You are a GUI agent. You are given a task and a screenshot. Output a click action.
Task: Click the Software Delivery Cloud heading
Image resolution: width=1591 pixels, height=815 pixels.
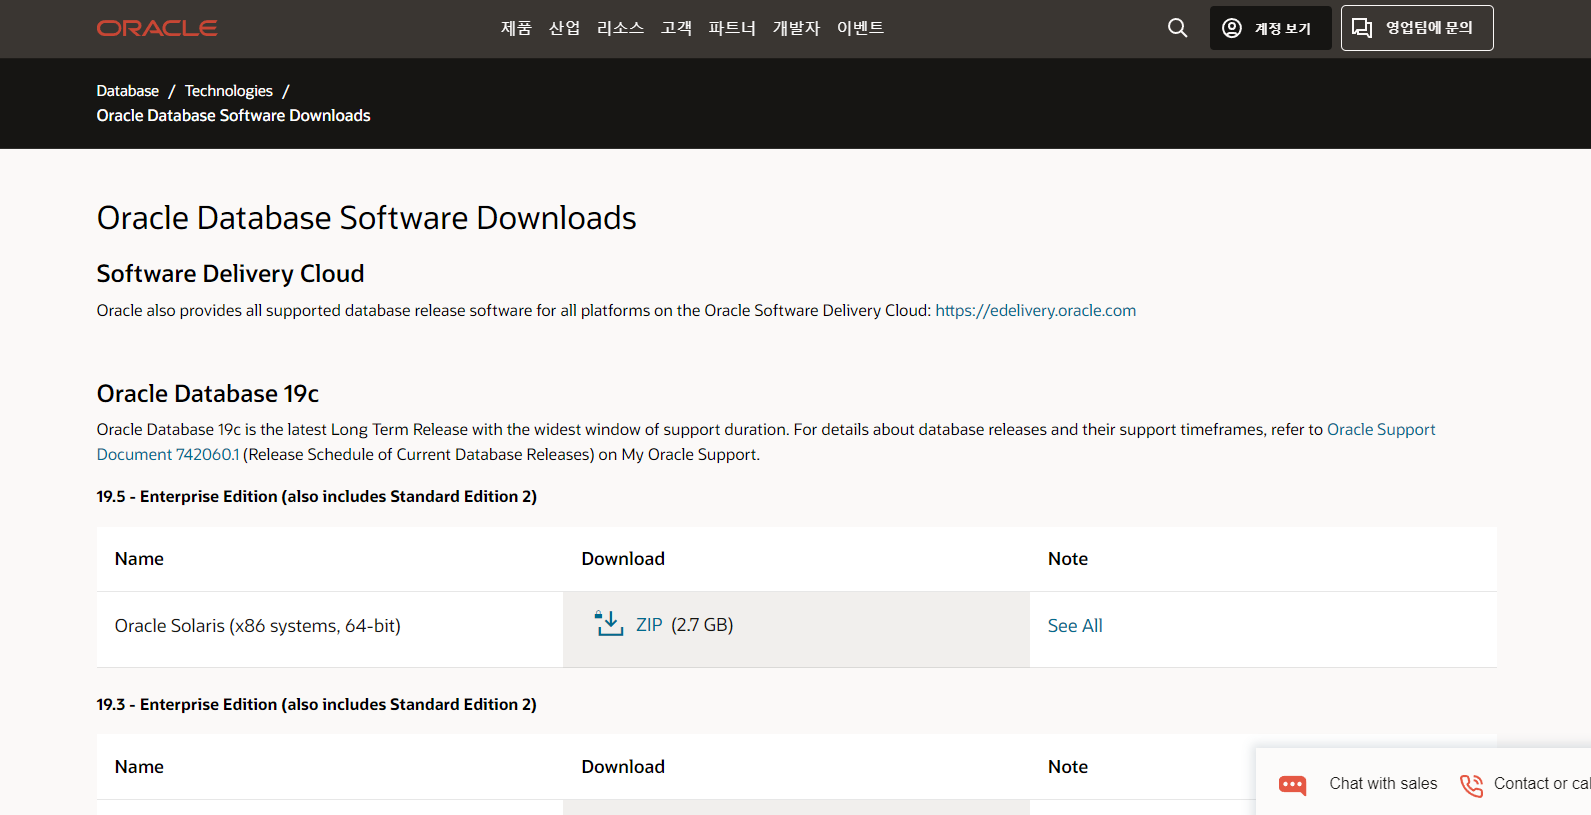[x=230, y=274]
